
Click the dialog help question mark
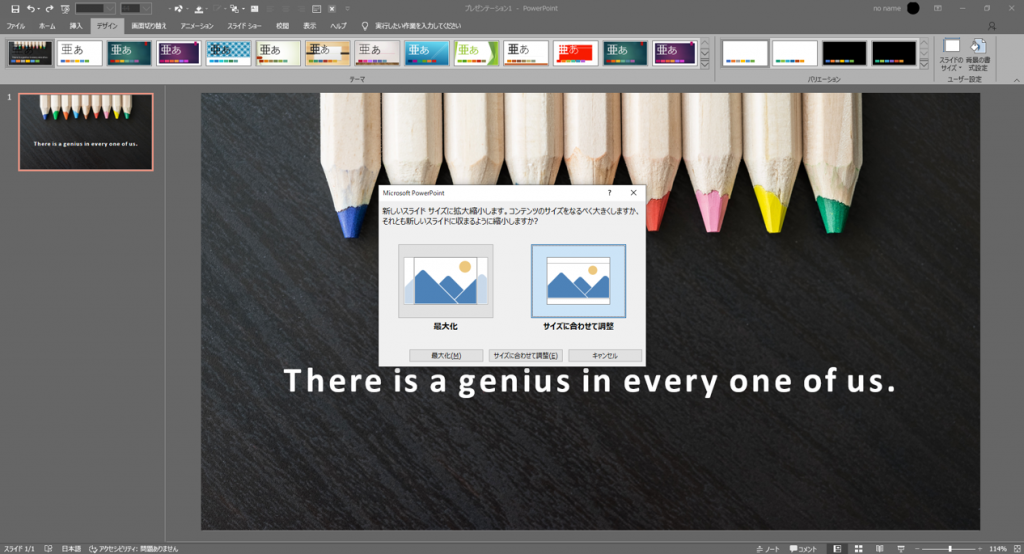(x=610, y=192)
